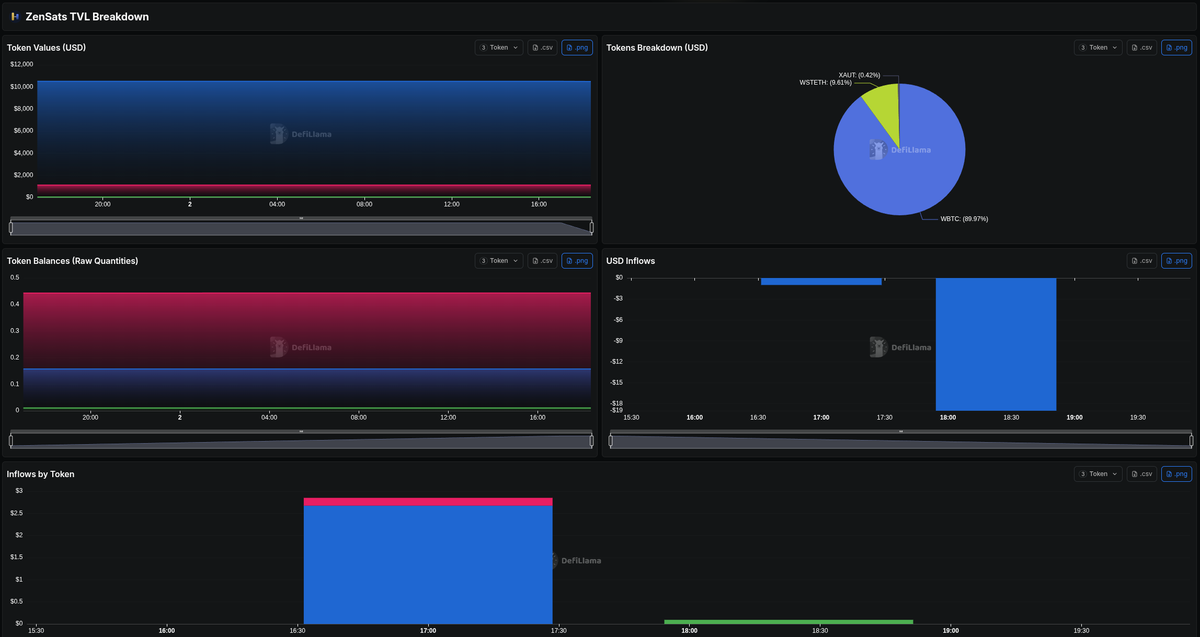Click the blue area in Token Balances chart
This screenshot has height=637, width=1200.
(307, 387)
